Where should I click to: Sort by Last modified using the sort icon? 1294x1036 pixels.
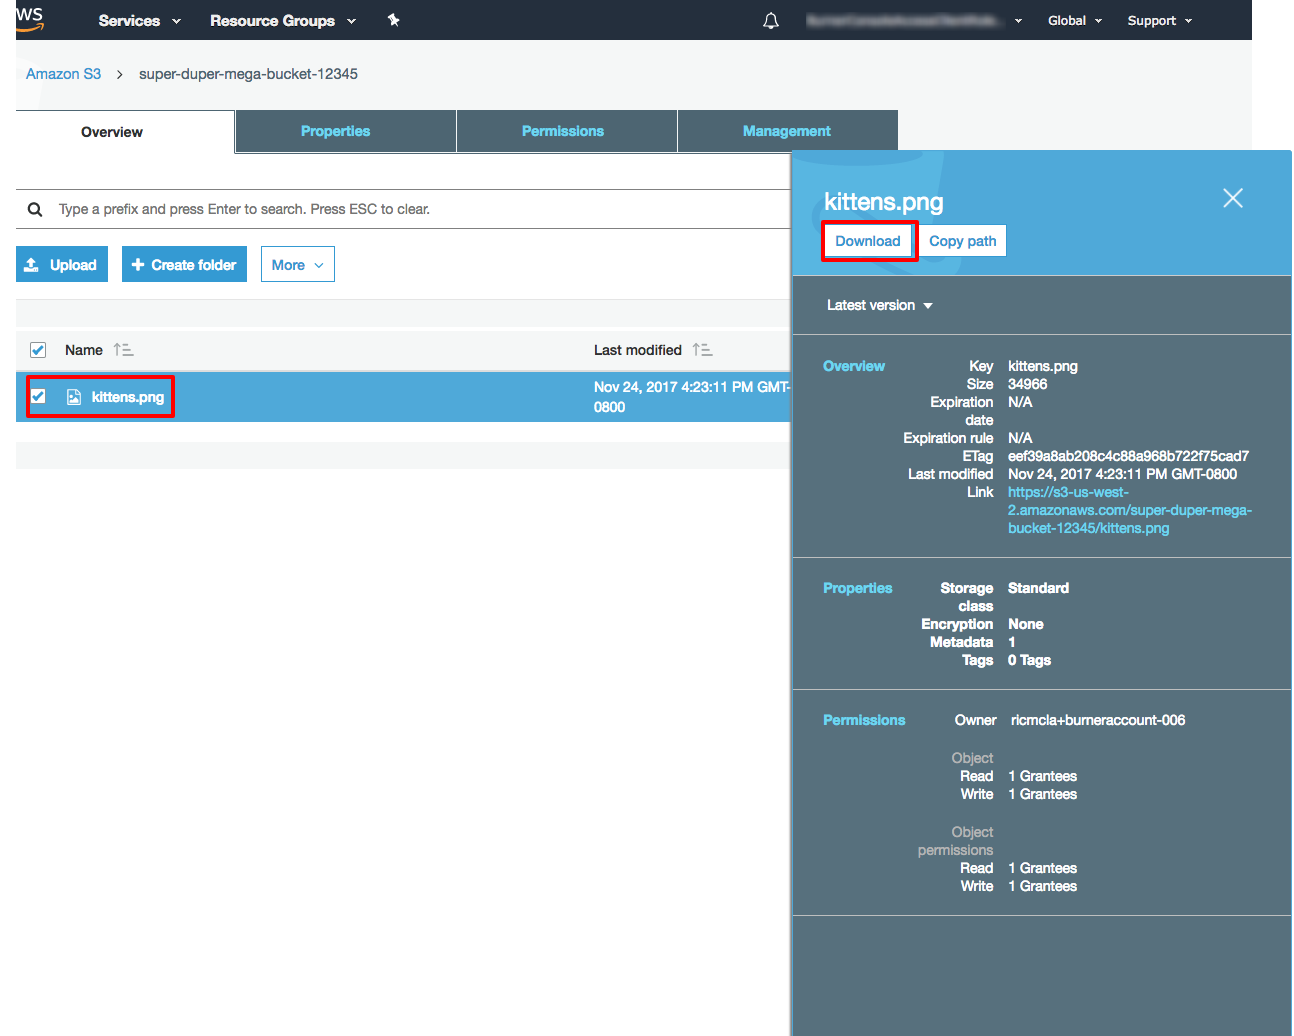pyautogui.click(x=702, y=350)
